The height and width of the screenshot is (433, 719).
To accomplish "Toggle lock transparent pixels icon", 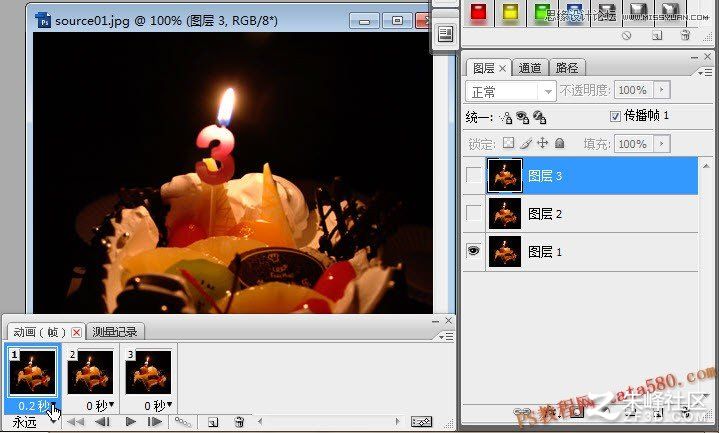I will click(508, 143).
